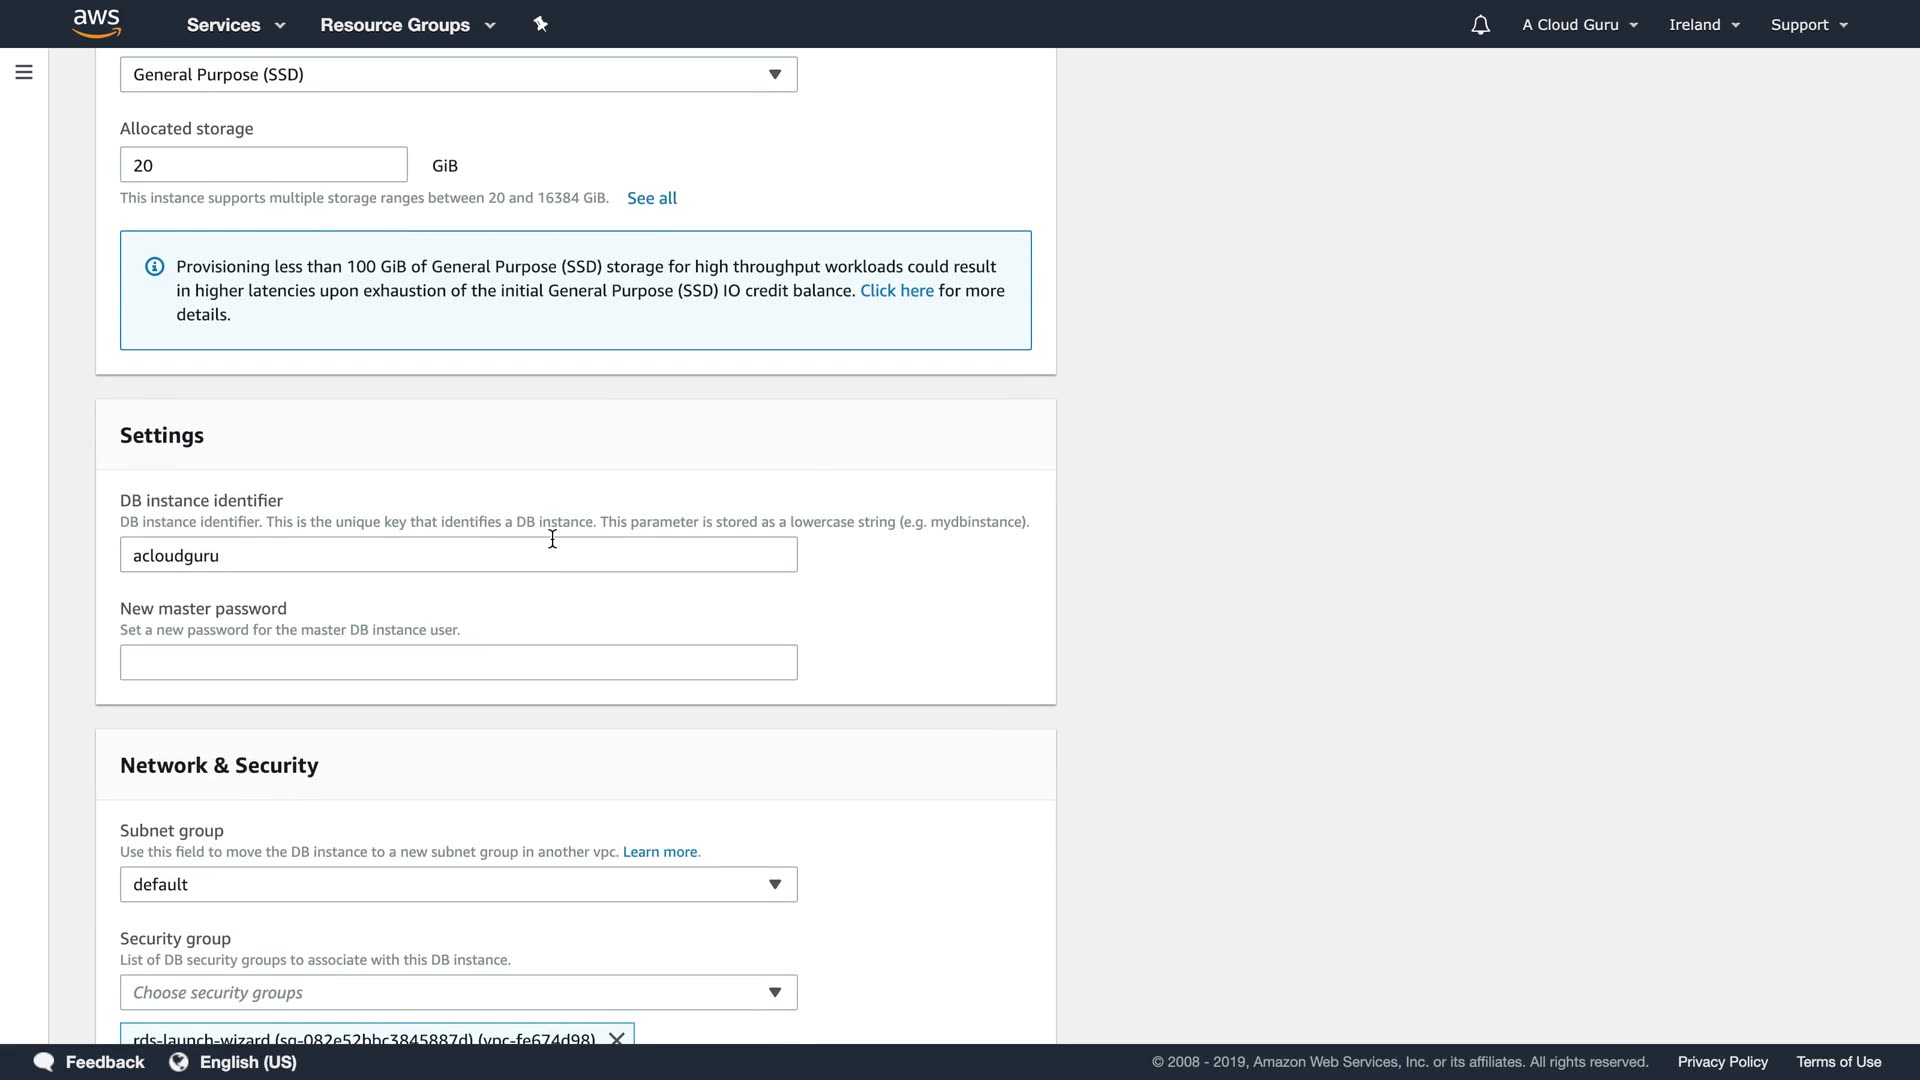Click the New master password field
1920x1080 pixels.
click(458, 663)
